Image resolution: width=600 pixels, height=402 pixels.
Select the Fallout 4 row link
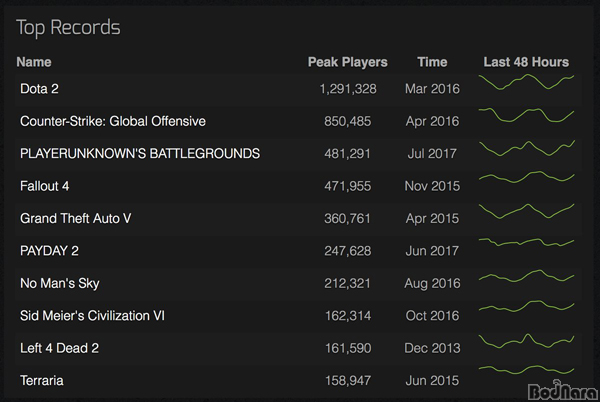[44, 186]
